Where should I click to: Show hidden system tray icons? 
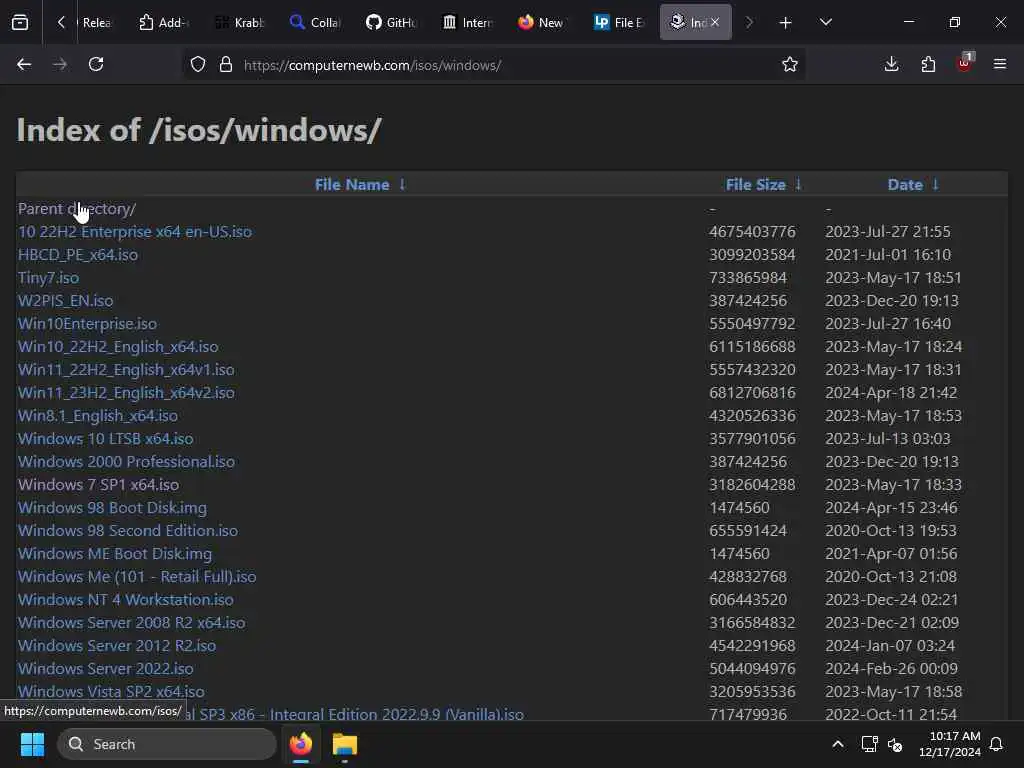coord(838,744)
